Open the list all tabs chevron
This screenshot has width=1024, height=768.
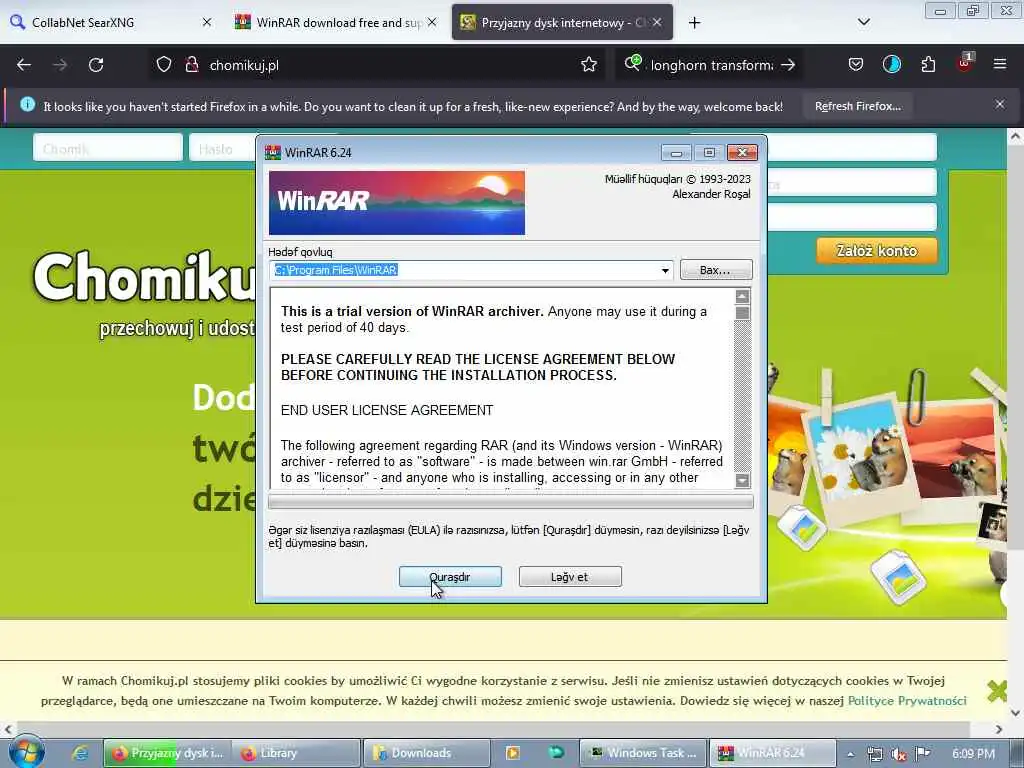tap(863, 22)
